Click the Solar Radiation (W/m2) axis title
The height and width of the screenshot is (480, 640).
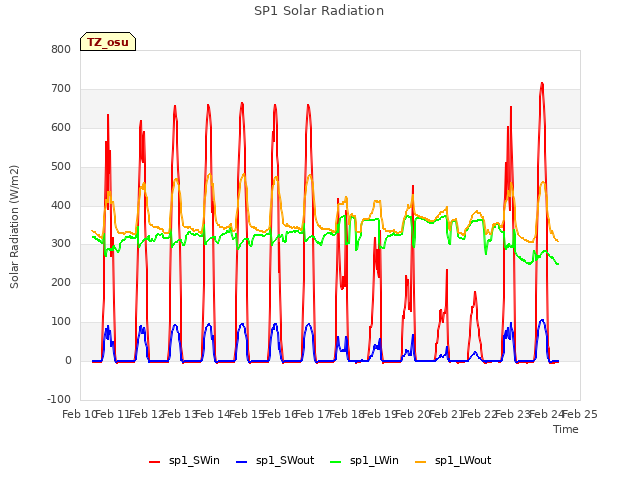point(14,227)
